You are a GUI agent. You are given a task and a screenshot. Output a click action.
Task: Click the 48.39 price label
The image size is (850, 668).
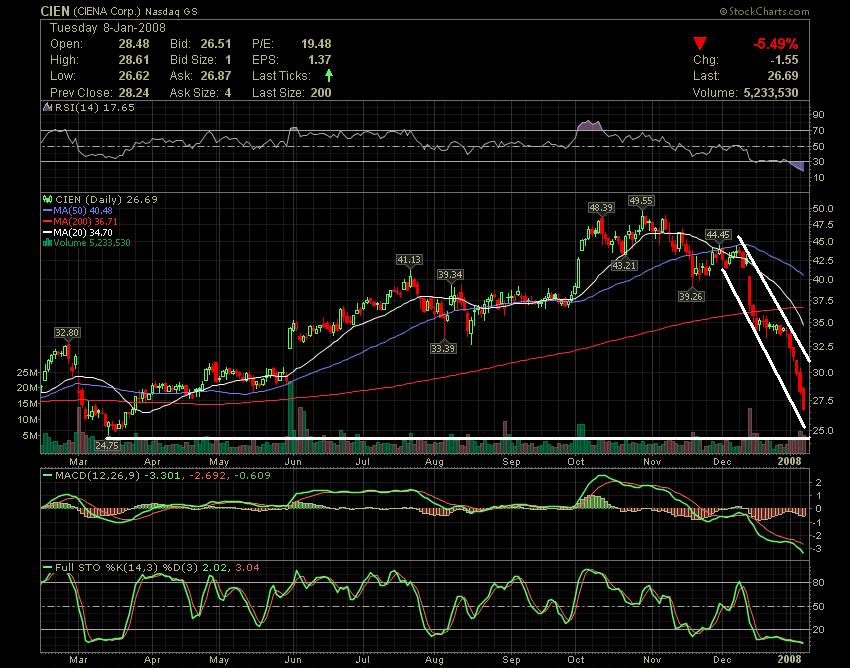click(601, 208)
